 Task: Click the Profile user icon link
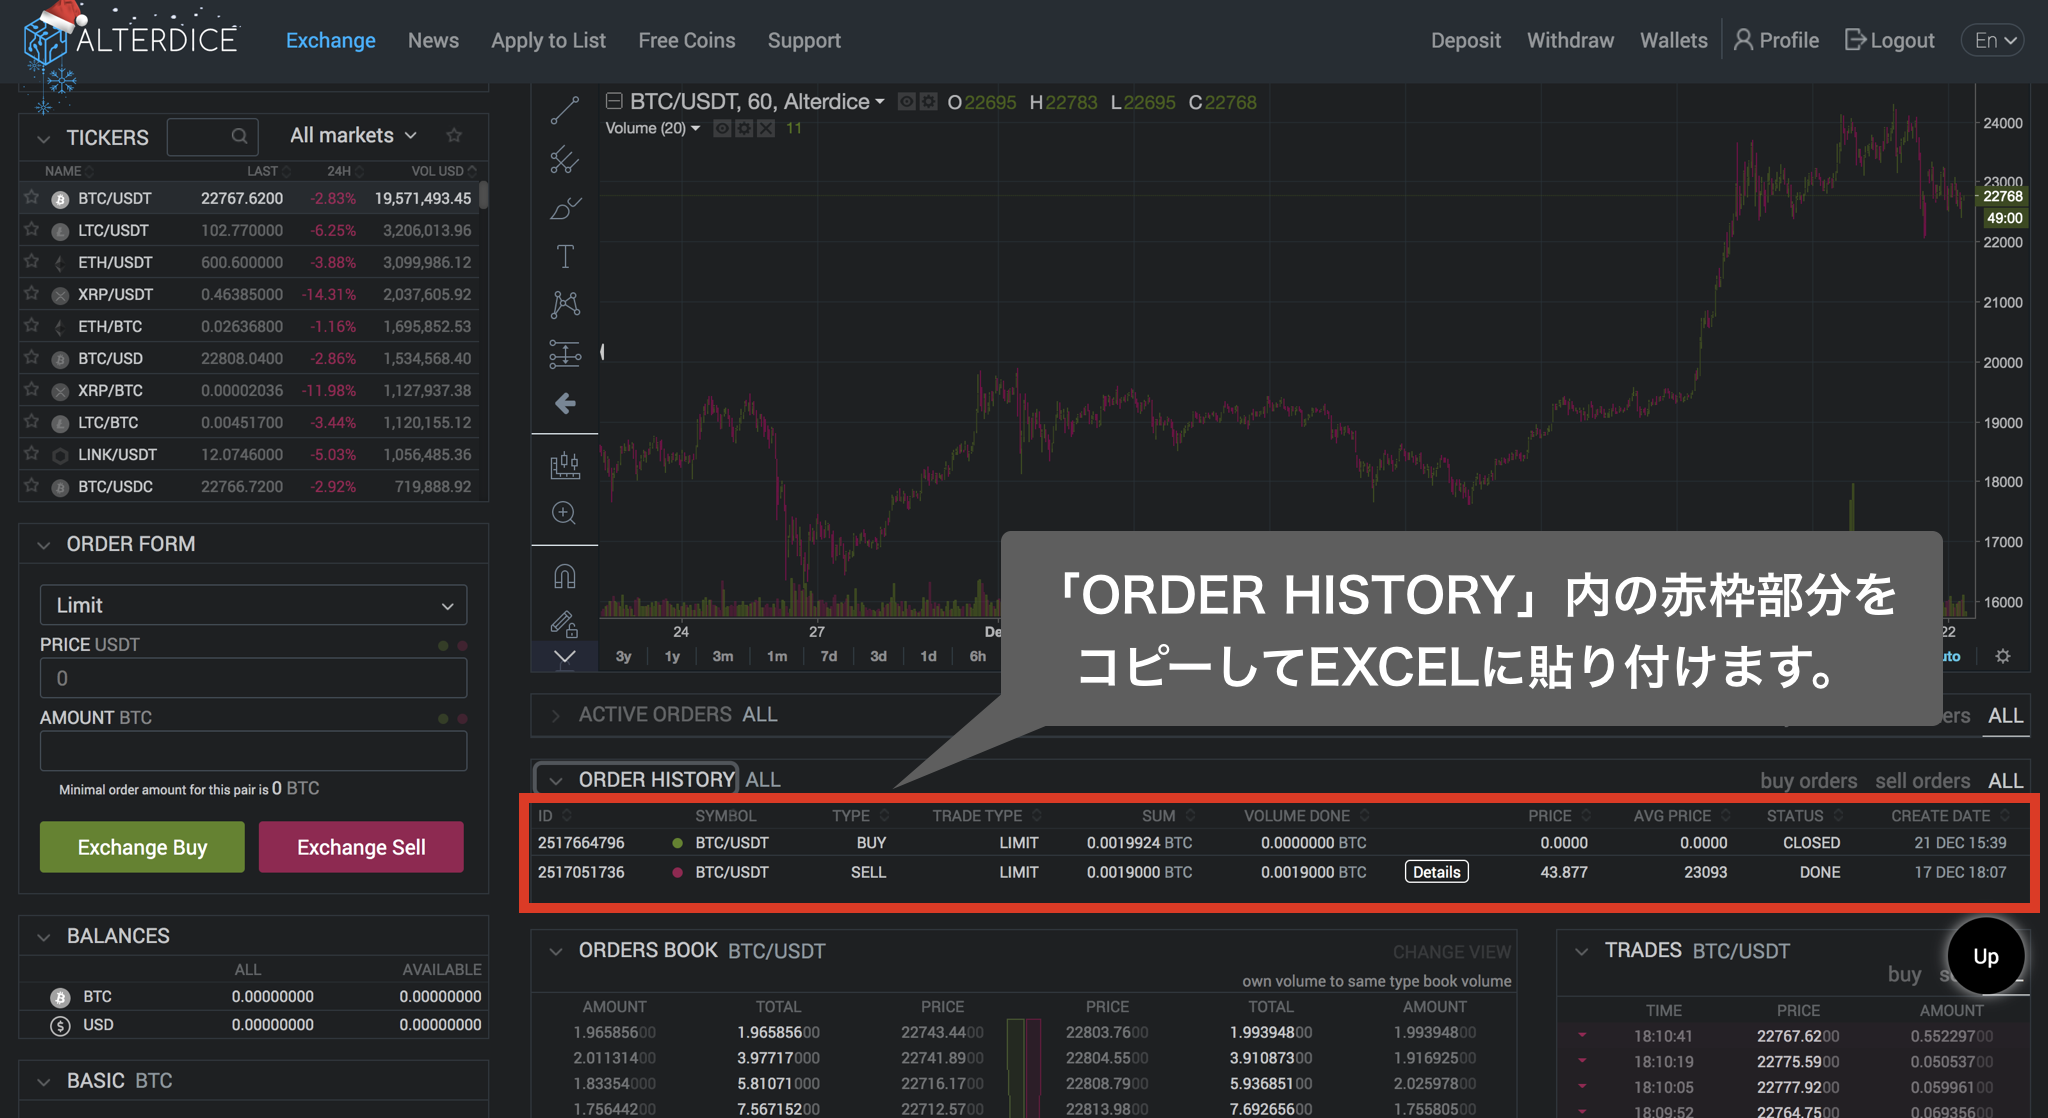click(1776, 40)
